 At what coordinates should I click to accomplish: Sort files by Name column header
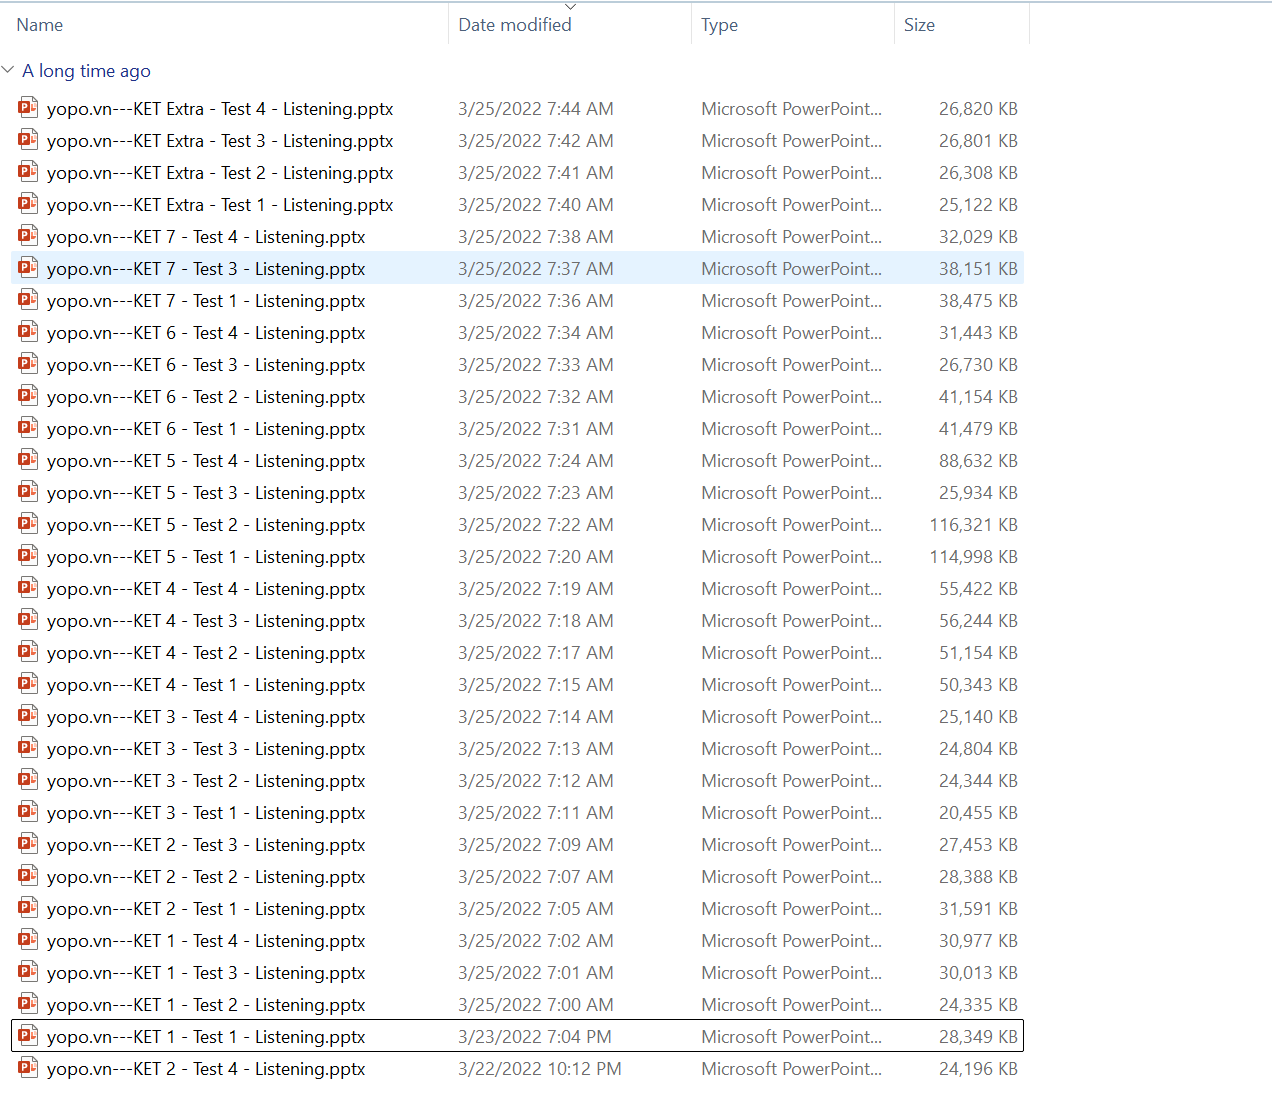click(x=40, y=25)
